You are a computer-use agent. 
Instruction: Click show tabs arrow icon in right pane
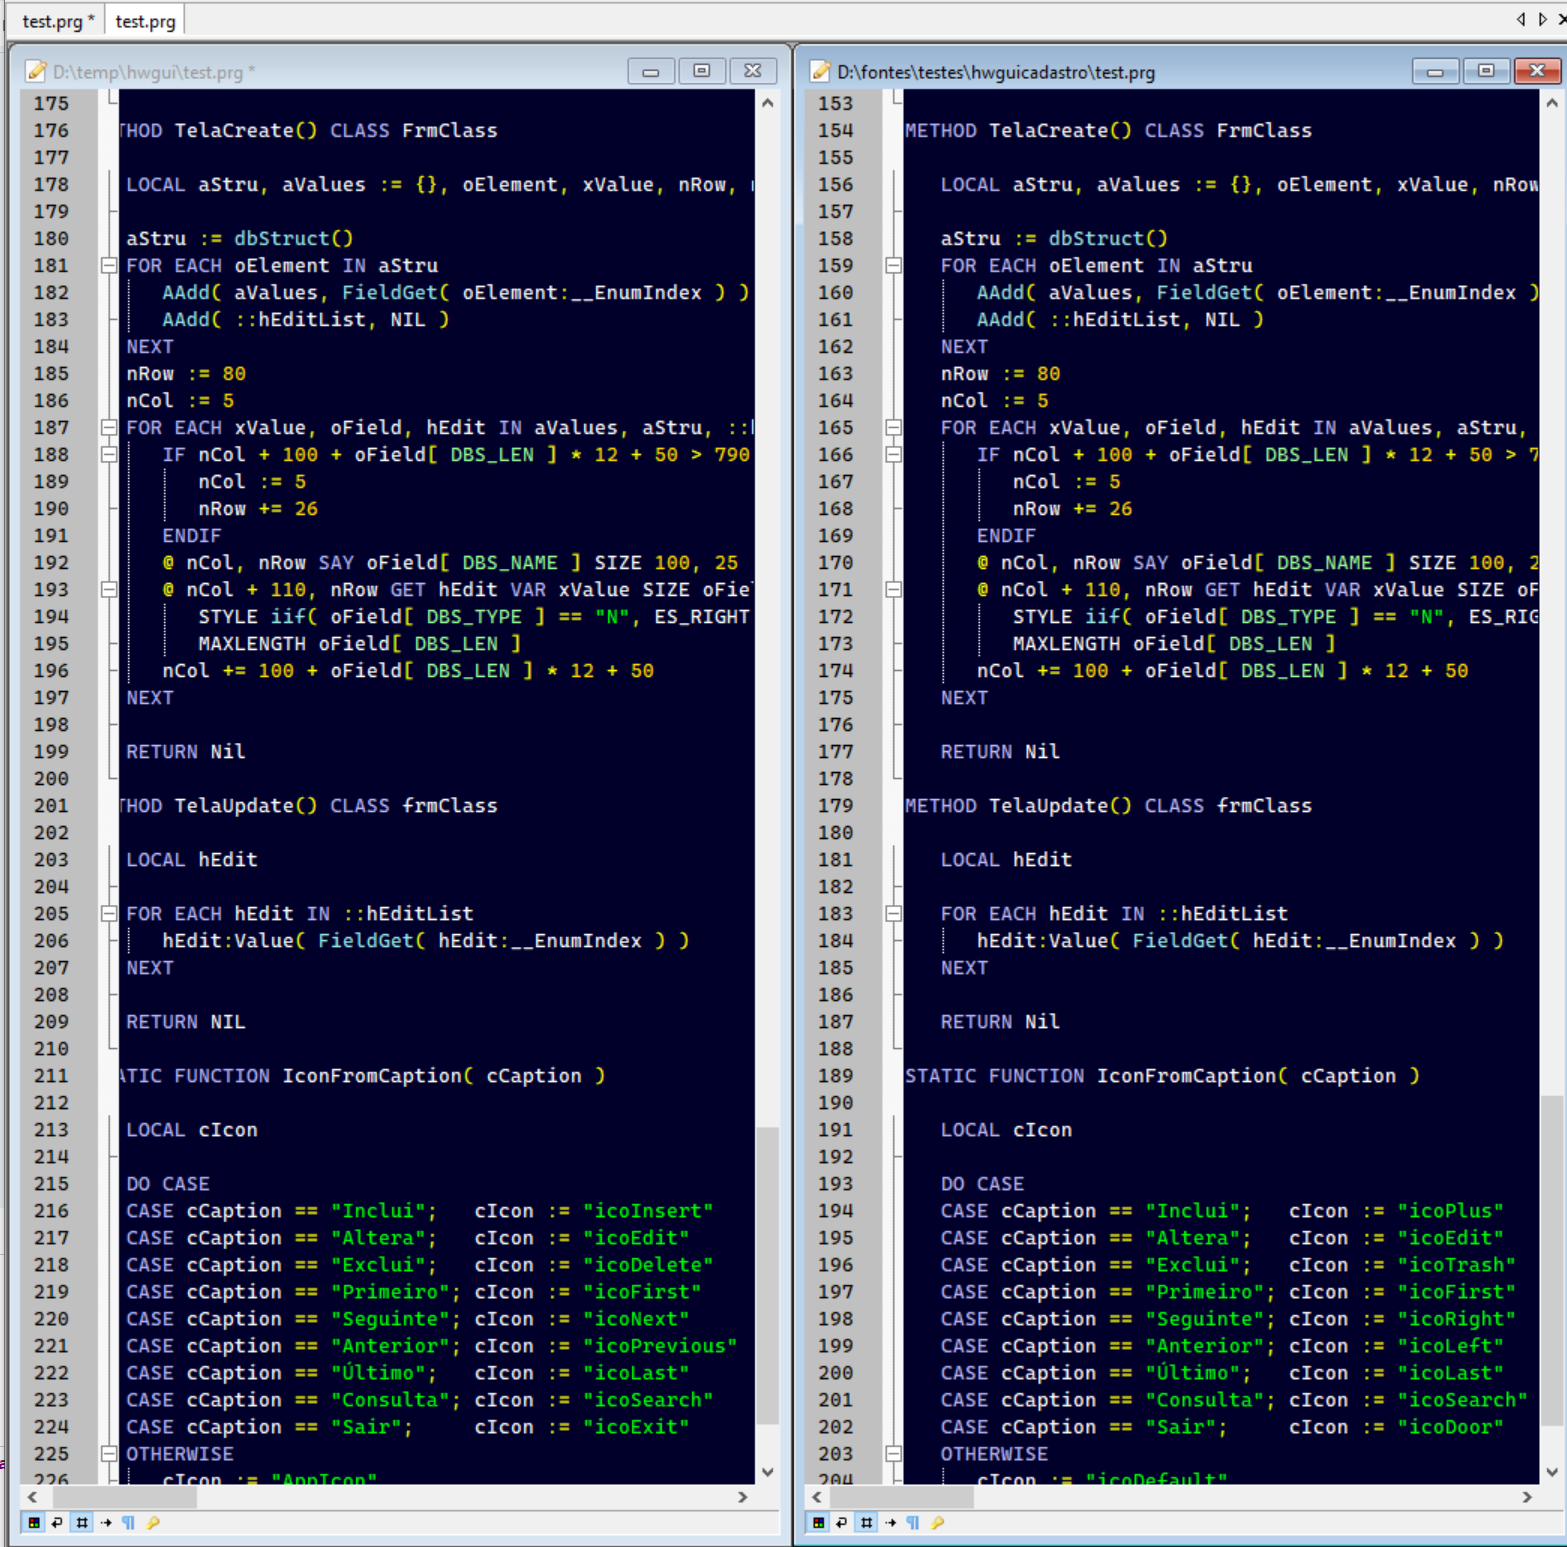[890, 1522]
